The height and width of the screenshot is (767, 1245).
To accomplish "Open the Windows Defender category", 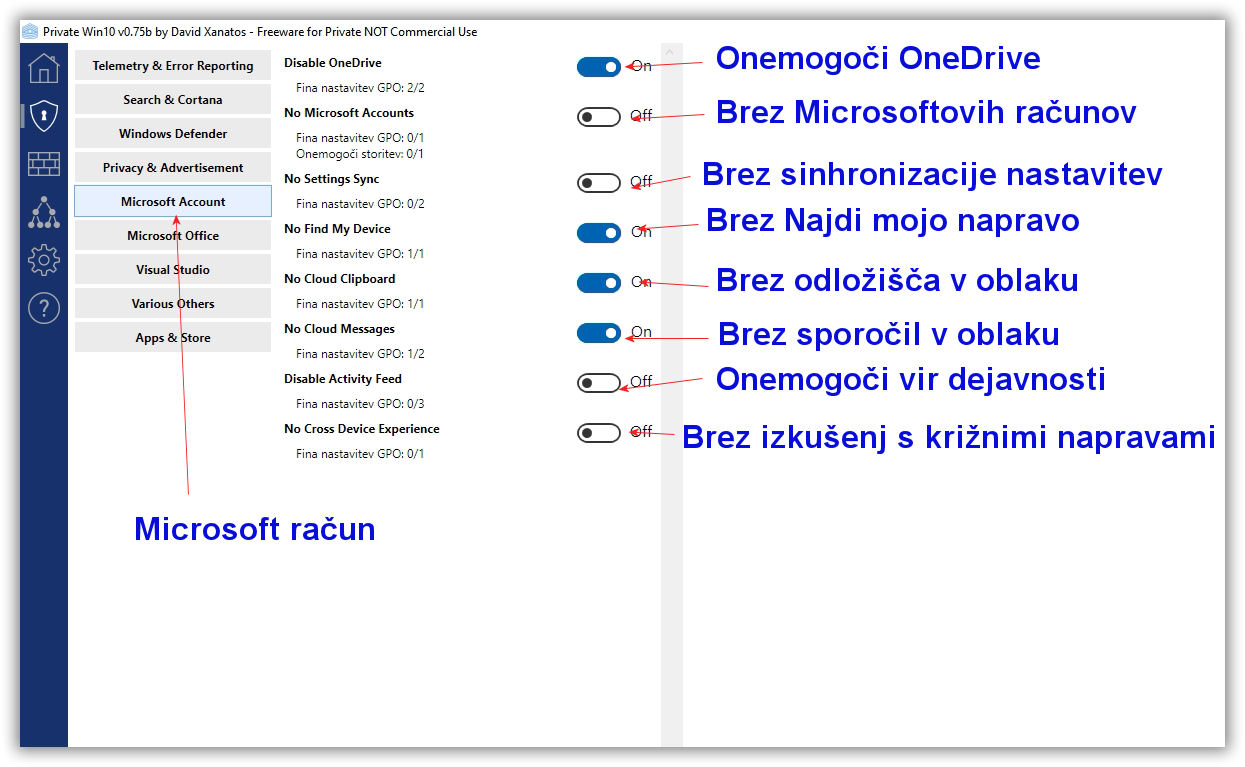I will 173,134.
